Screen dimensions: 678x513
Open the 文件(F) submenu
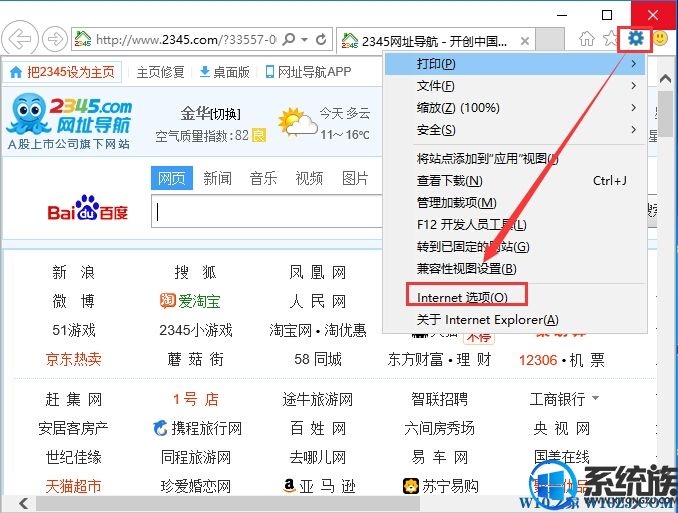point(515,86)
